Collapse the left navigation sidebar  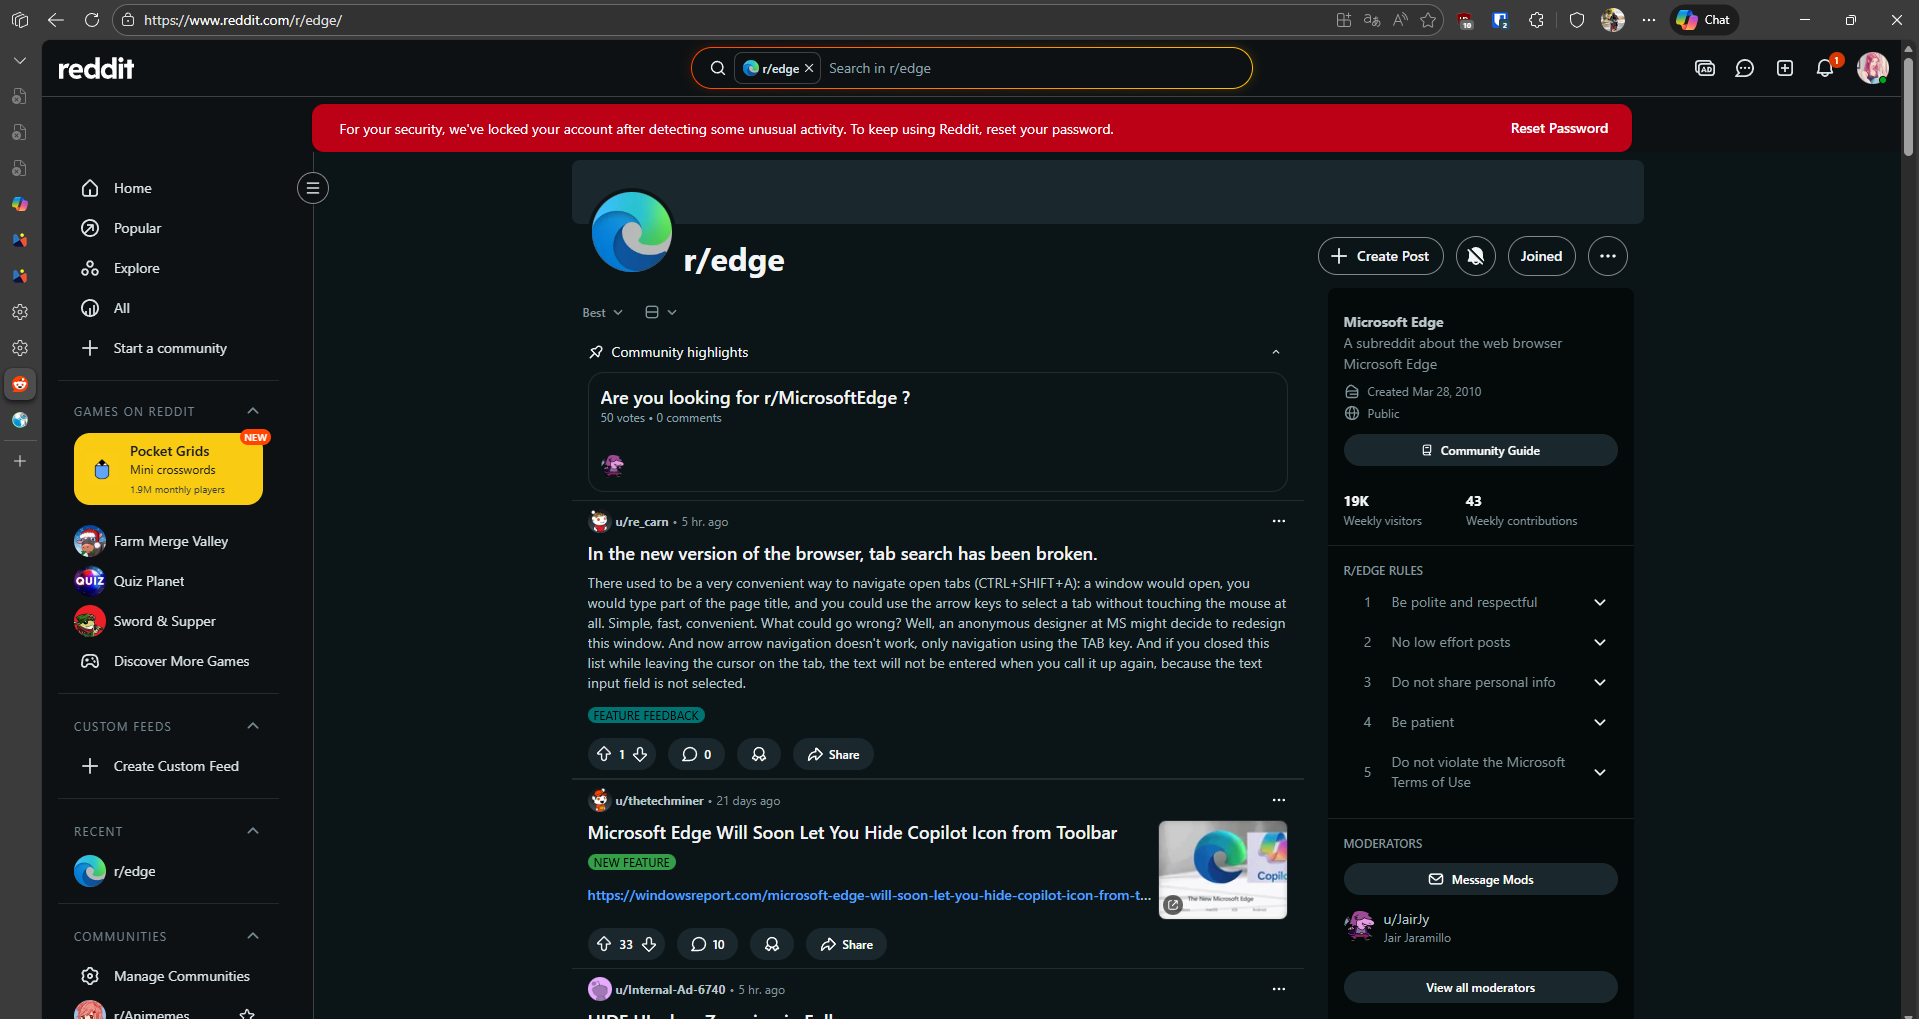[313, 188]
